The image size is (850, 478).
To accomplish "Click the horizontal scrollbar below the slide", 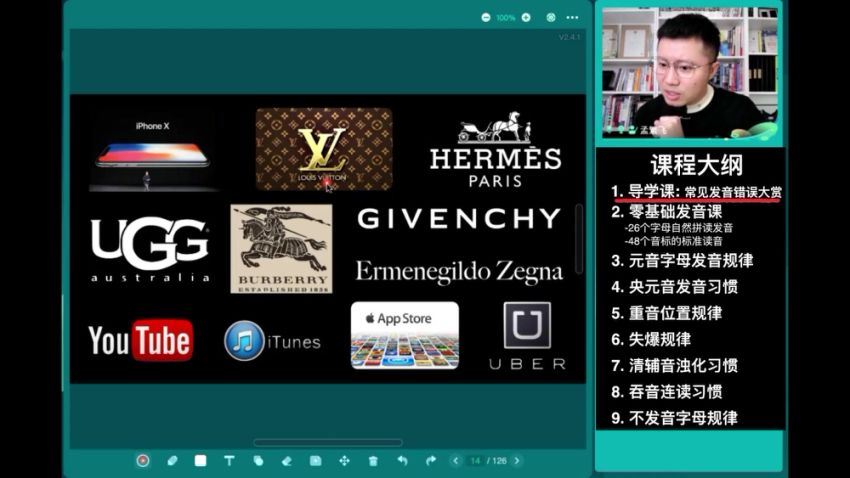I will tap(328, 443).
